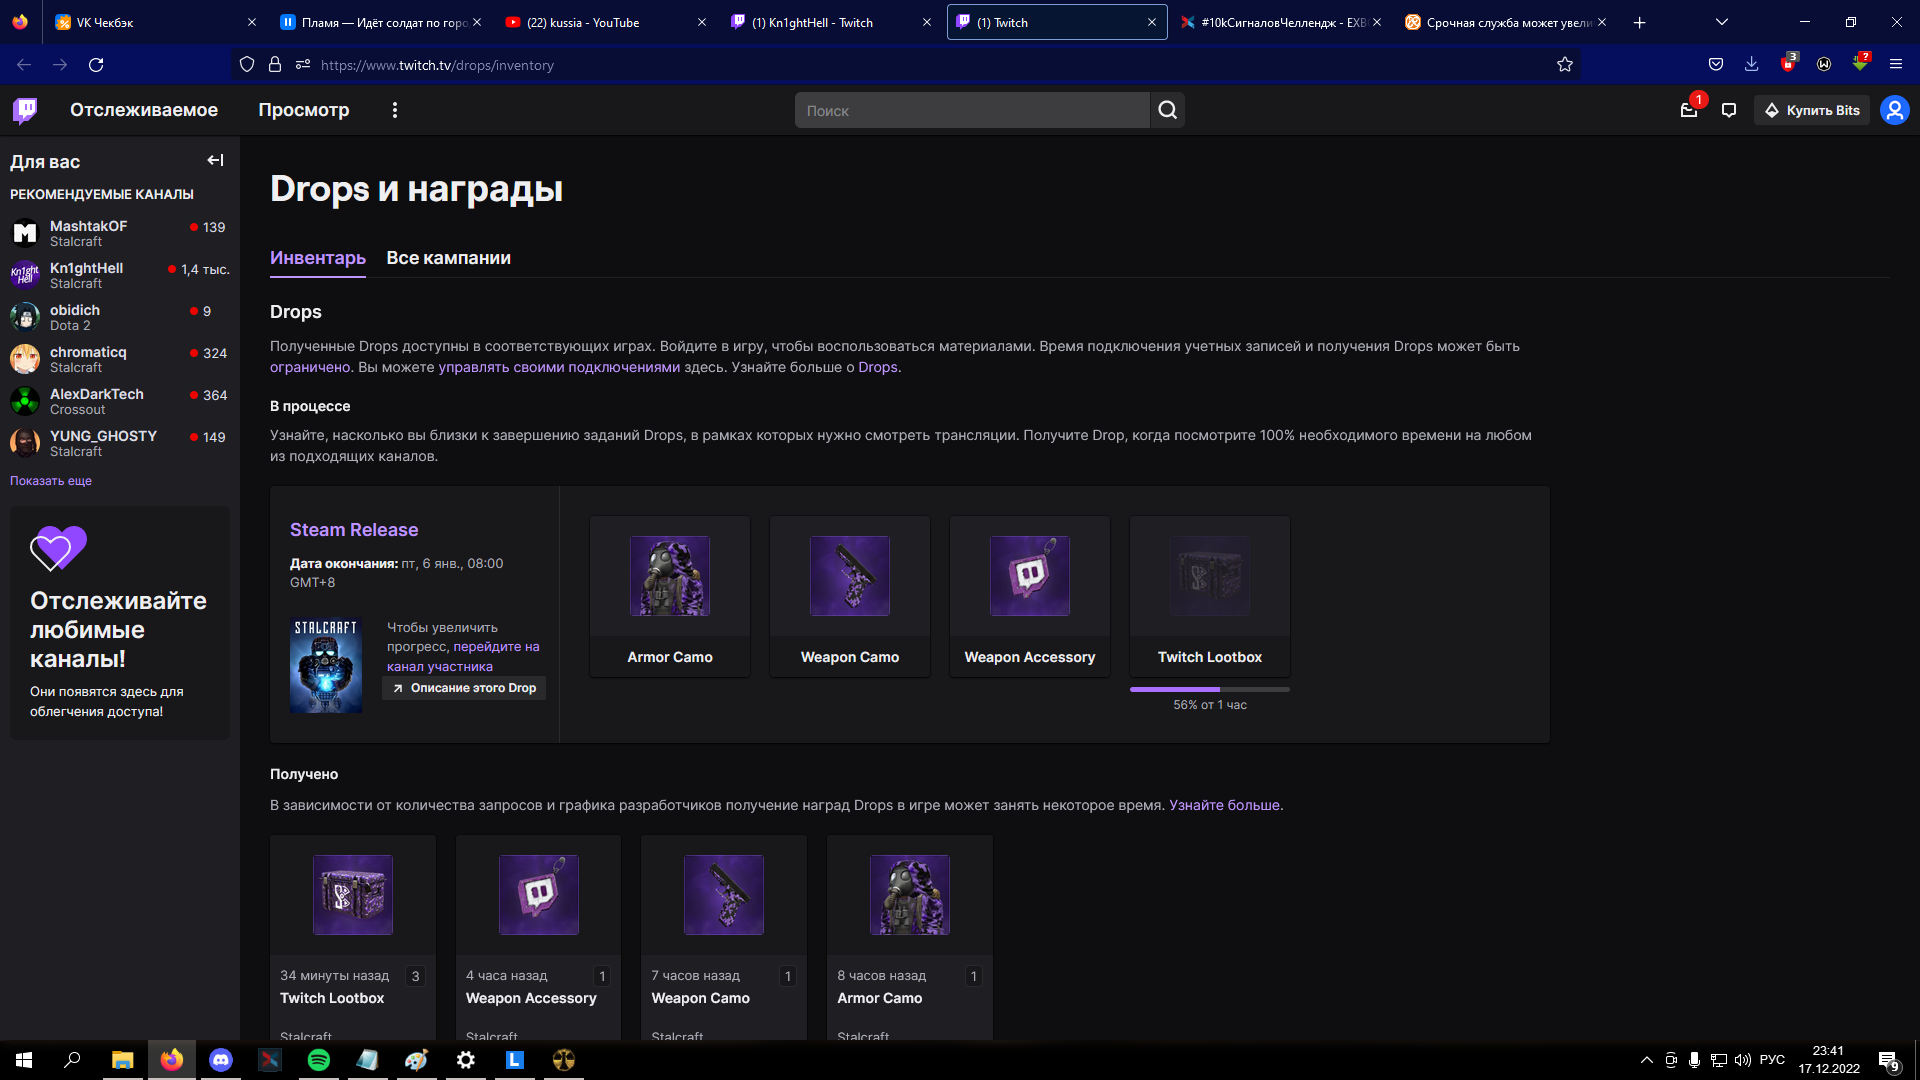
Task: Open File Explorer from taskbar
Action: (122, 1060)
